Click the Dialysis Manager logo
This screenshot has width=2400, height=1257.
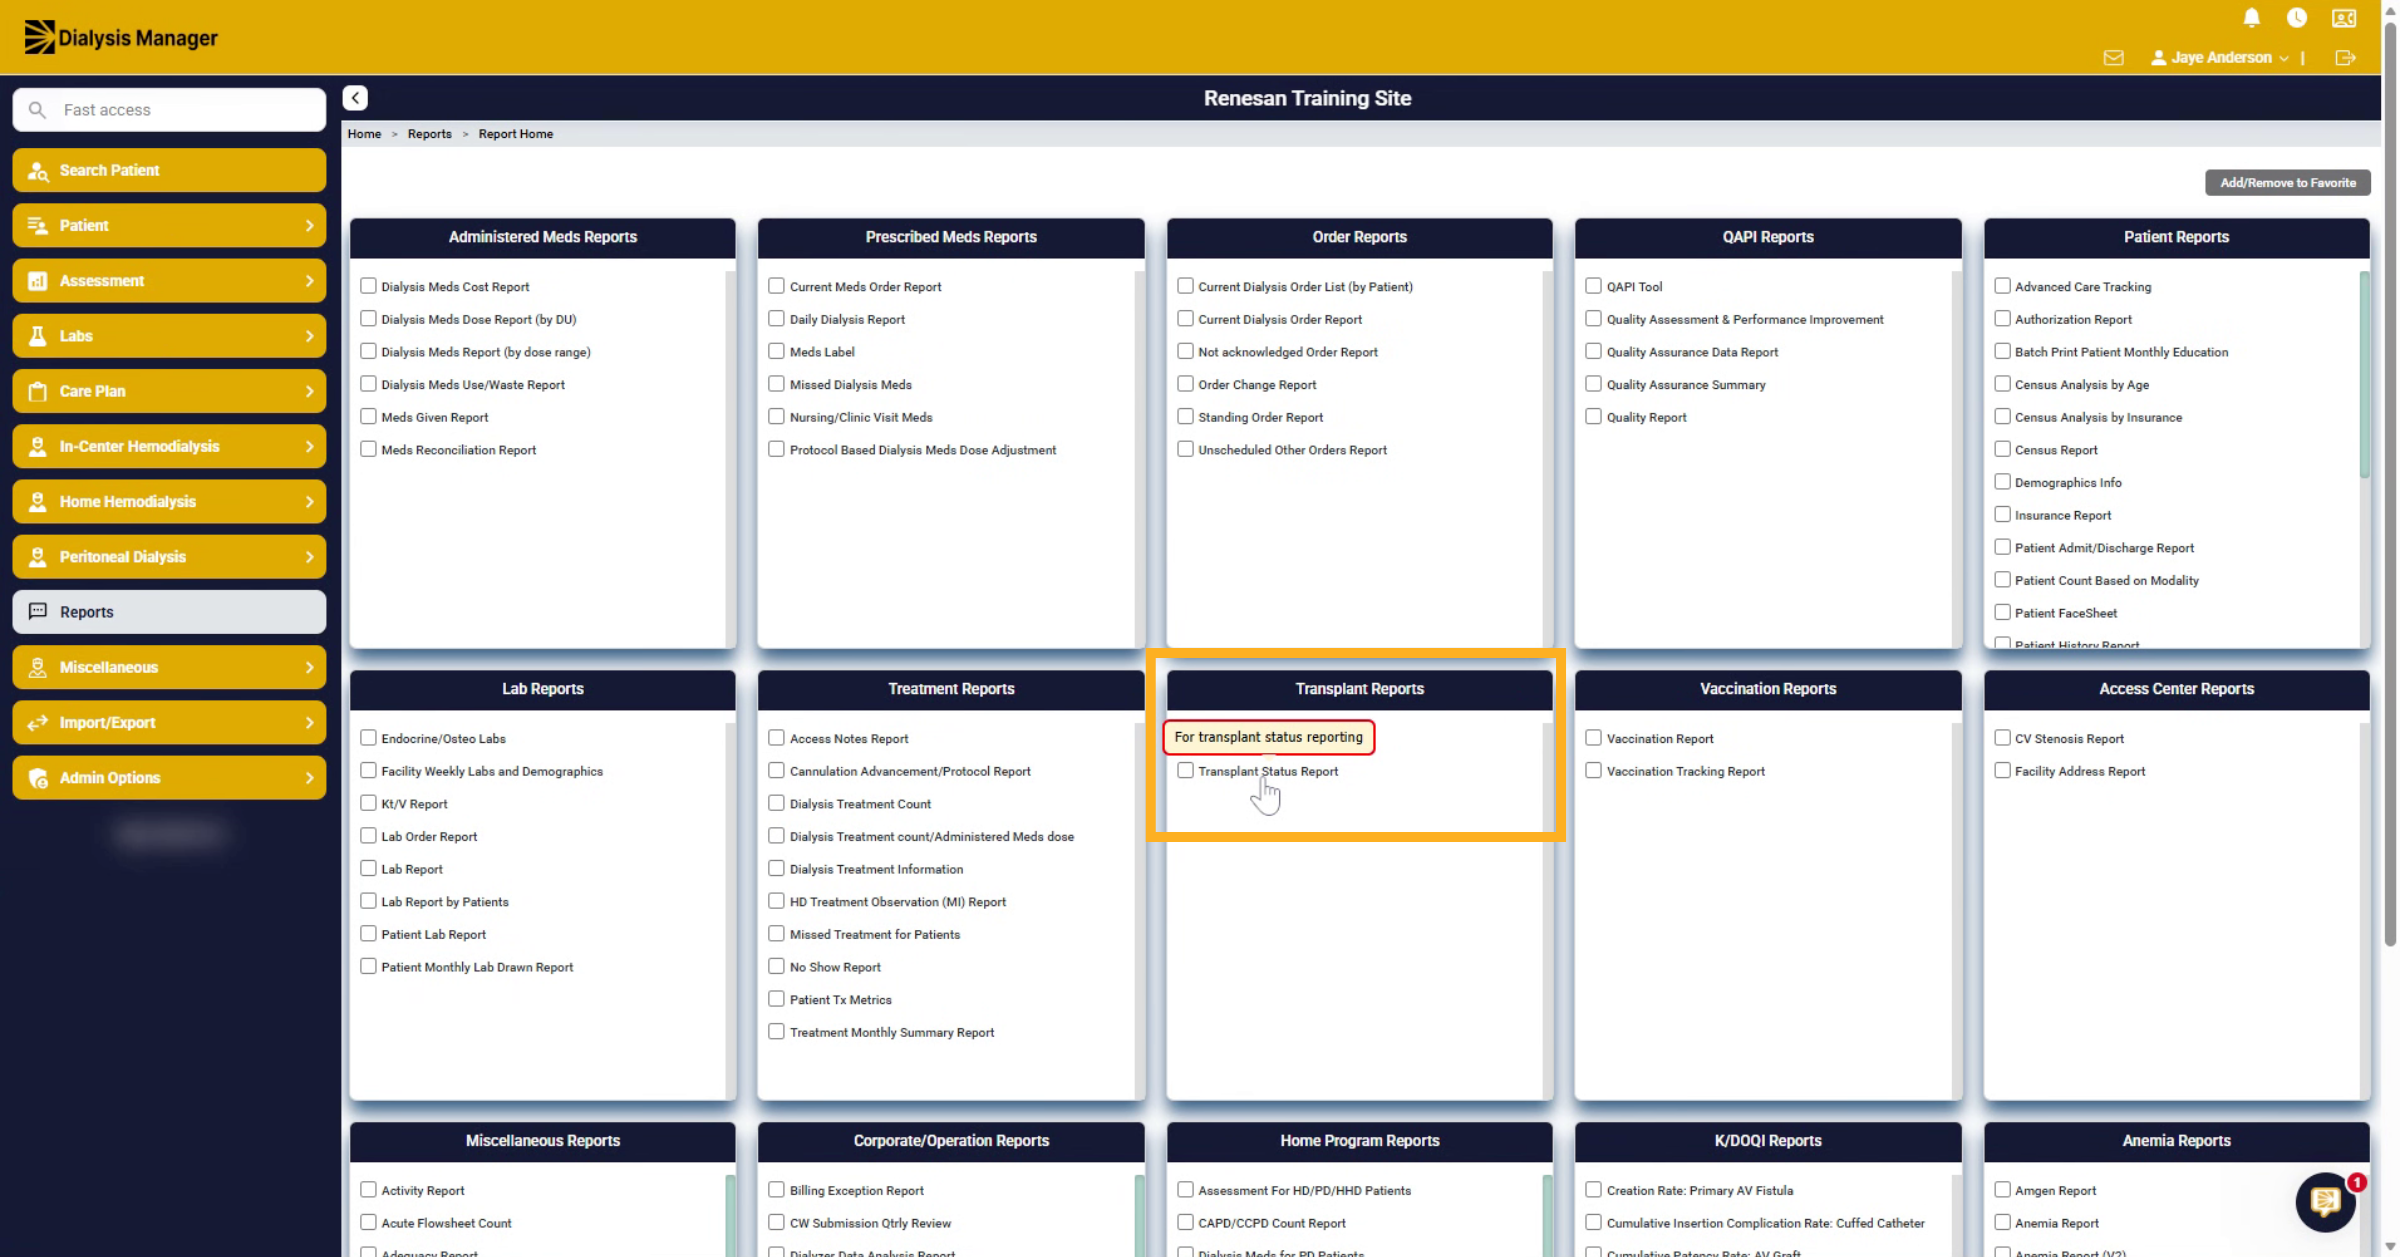(121, 38)
